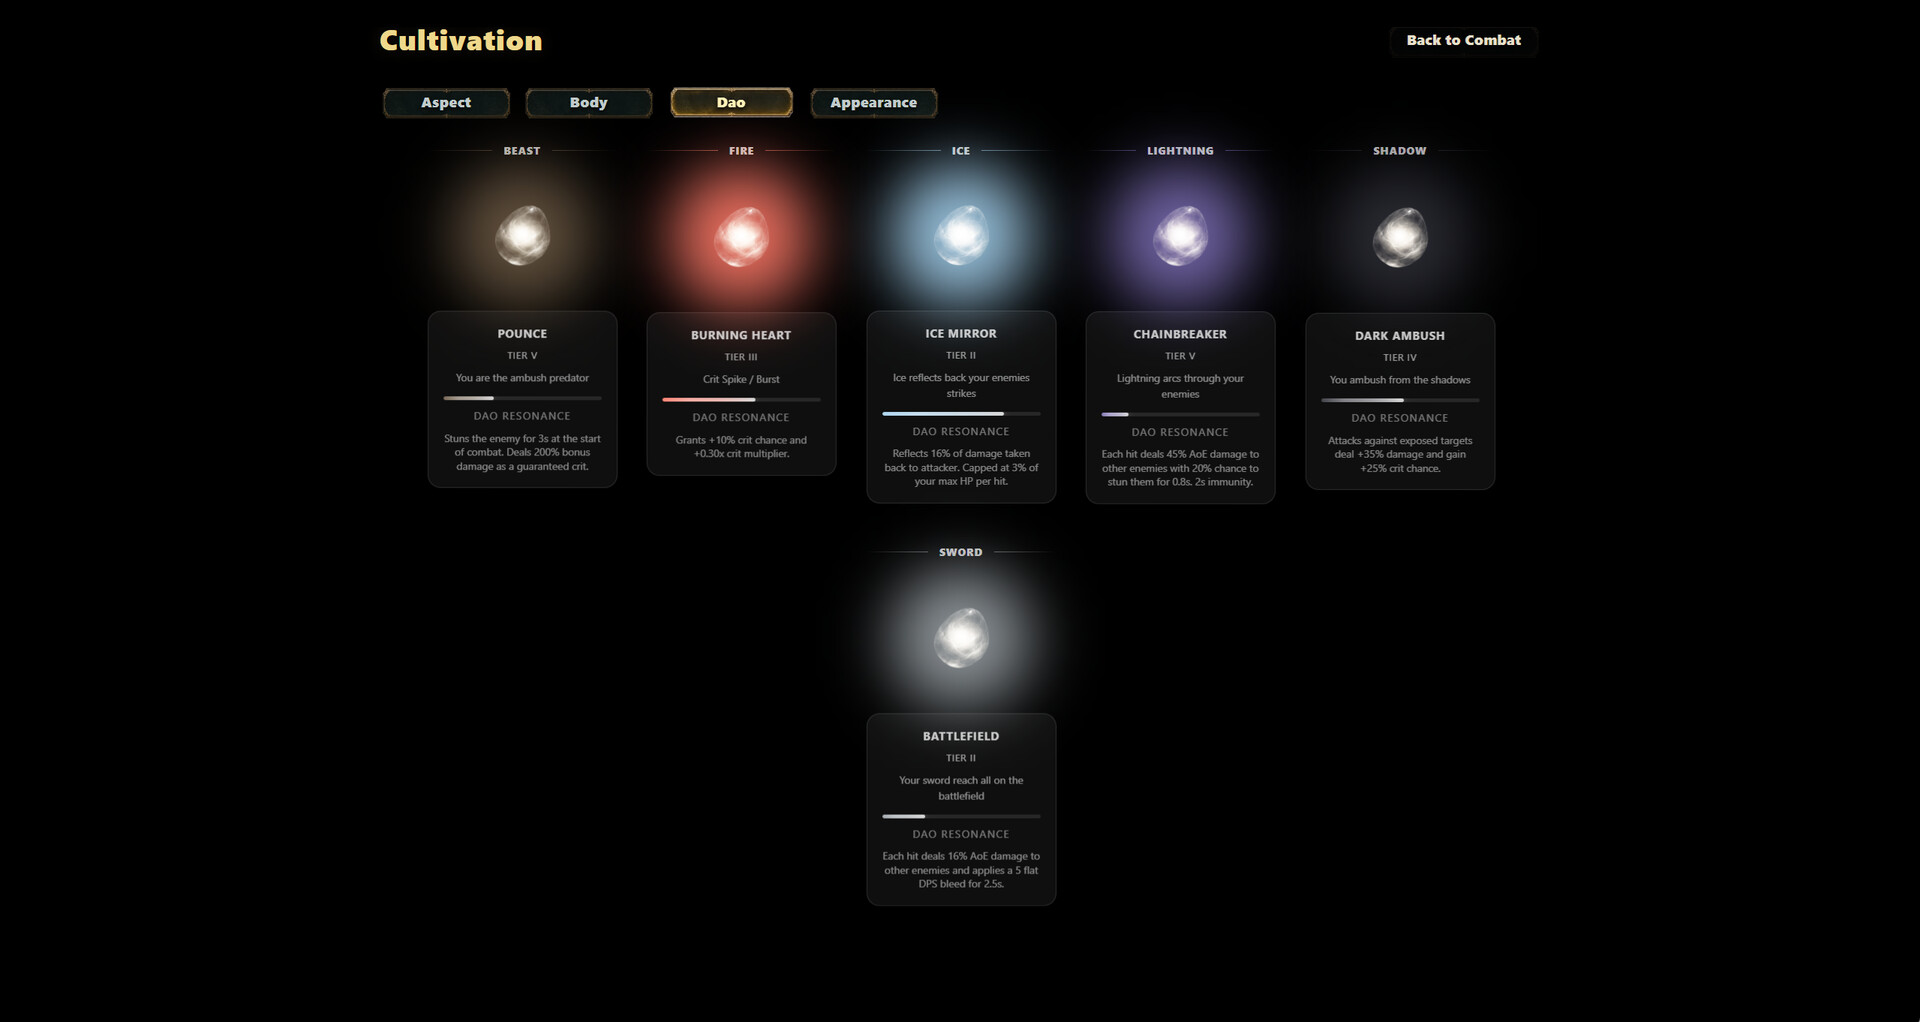Select the Dao tab
This screenshot has height=1022, width=1920.
(x=731, y=102)
